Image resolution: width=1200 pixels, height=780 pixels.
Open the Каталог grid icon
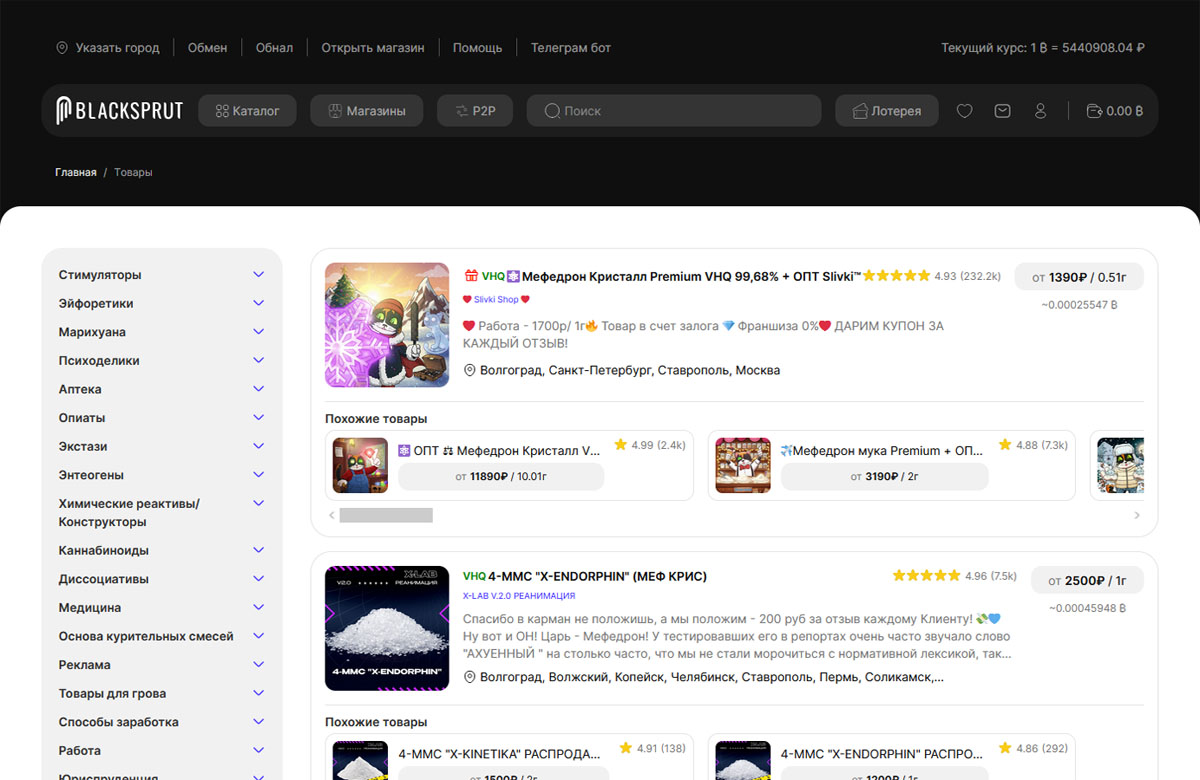click(221, 110)
